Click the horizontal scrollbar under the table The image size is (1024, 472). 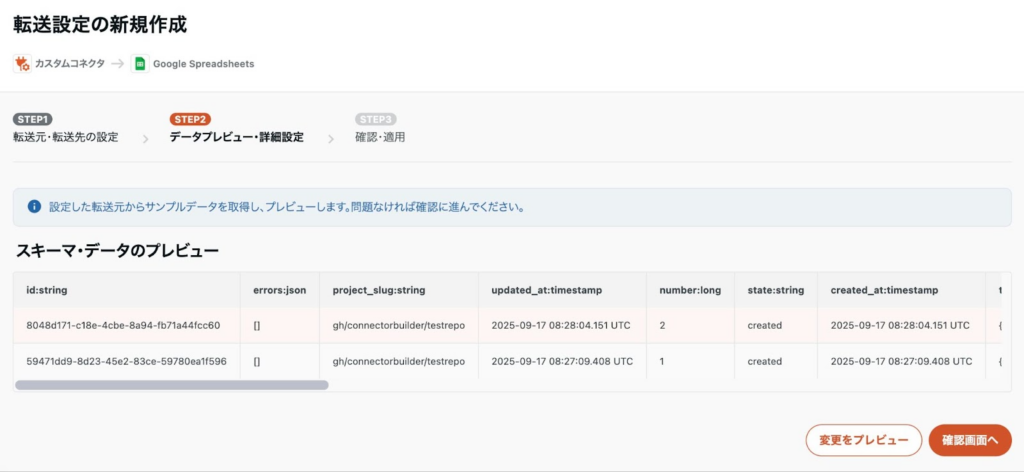(172, 384)
